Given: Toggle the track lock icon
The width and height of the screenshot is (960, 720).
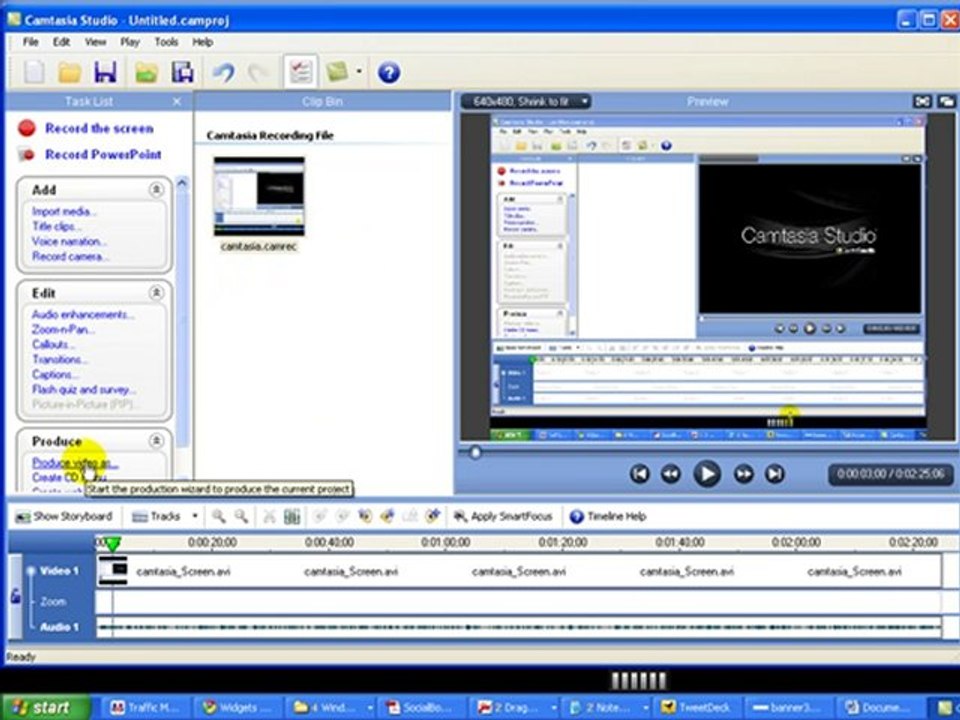Looking at the screenshot, I should tap(15, 596).
